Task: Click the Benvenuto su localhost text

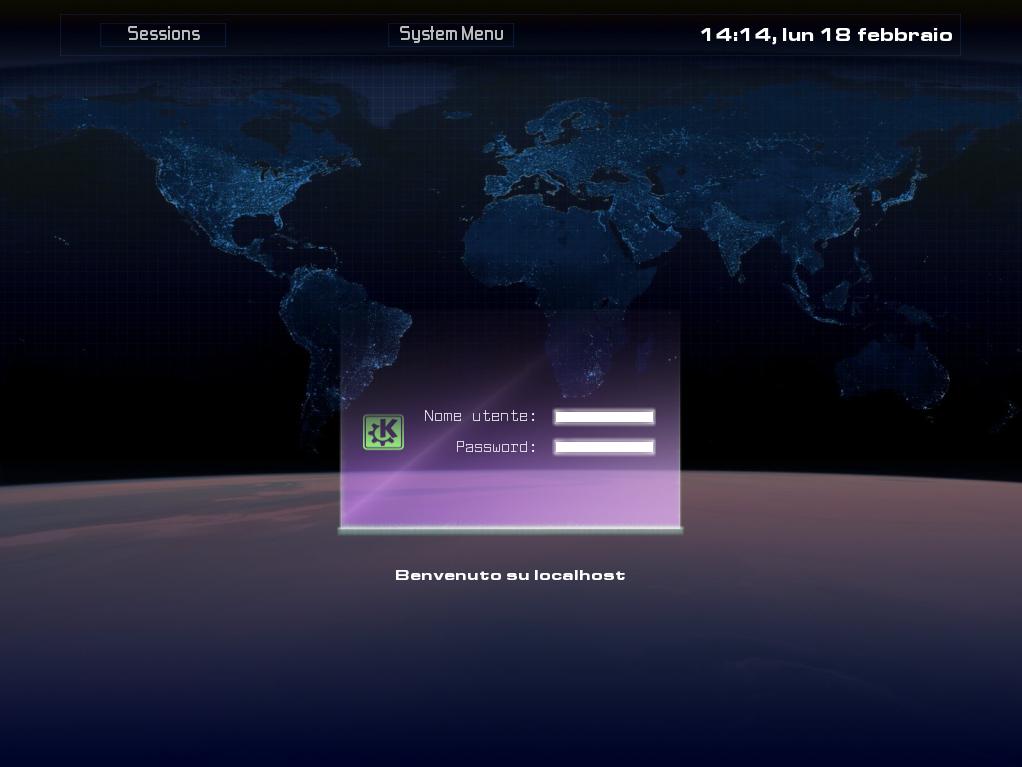Action: 510,575
